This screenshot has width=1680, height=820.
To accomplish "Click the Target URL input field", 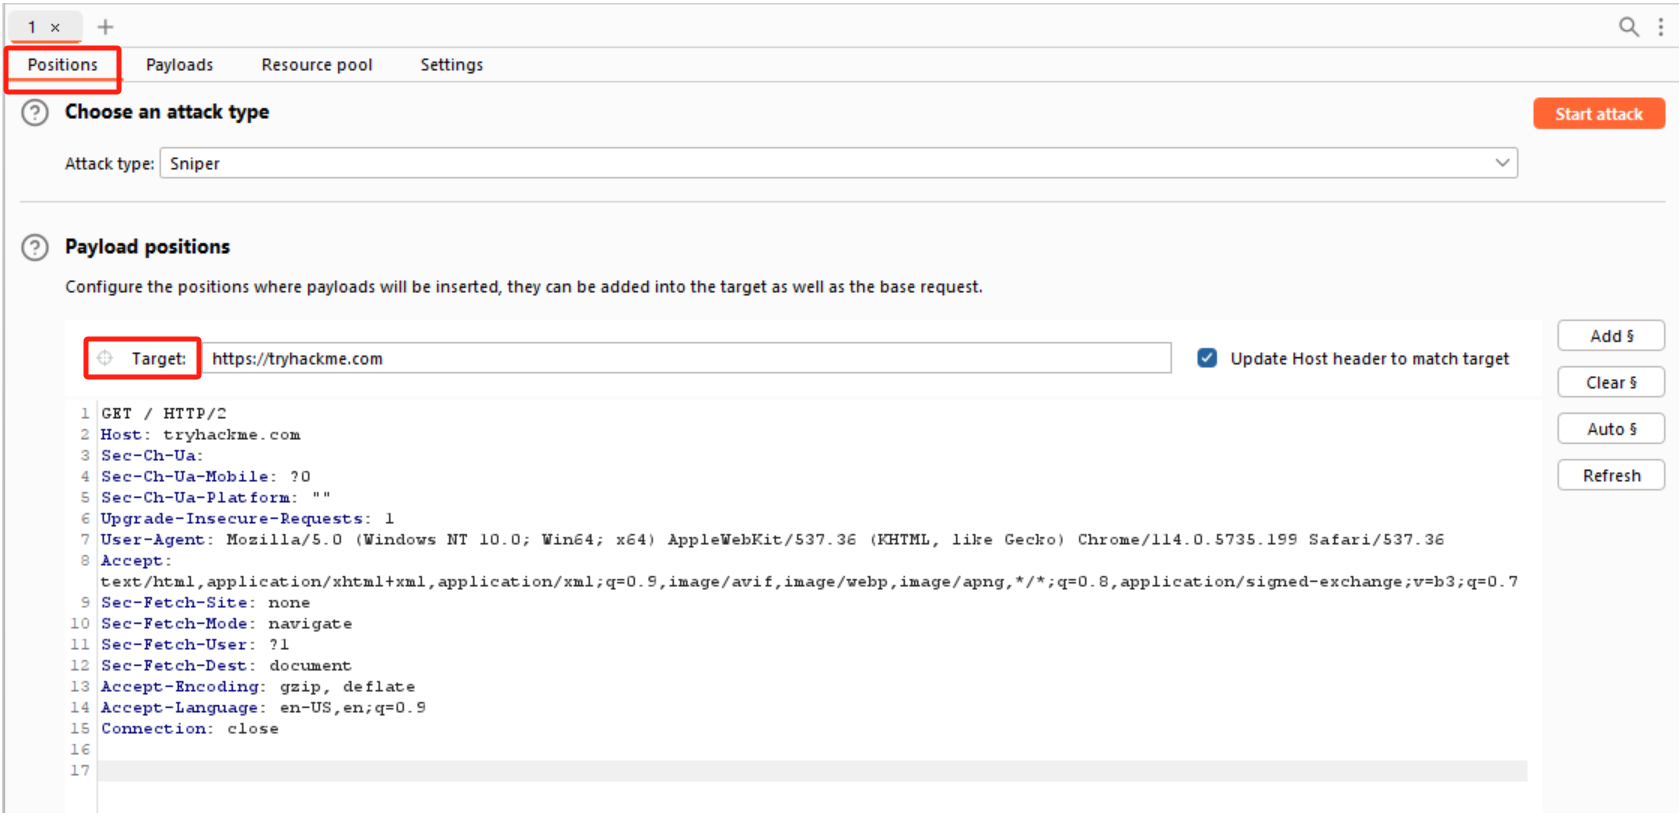I will [x=686, y=358].
